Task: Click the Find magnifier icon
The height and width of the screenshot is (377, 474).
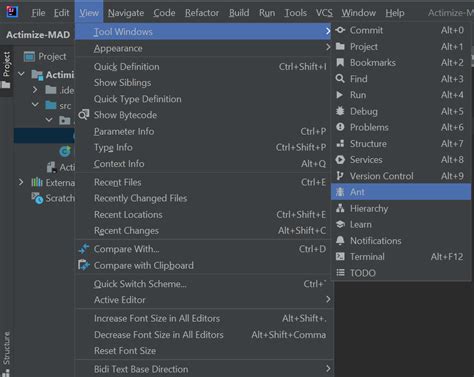Action: click(x=340, y=79)
